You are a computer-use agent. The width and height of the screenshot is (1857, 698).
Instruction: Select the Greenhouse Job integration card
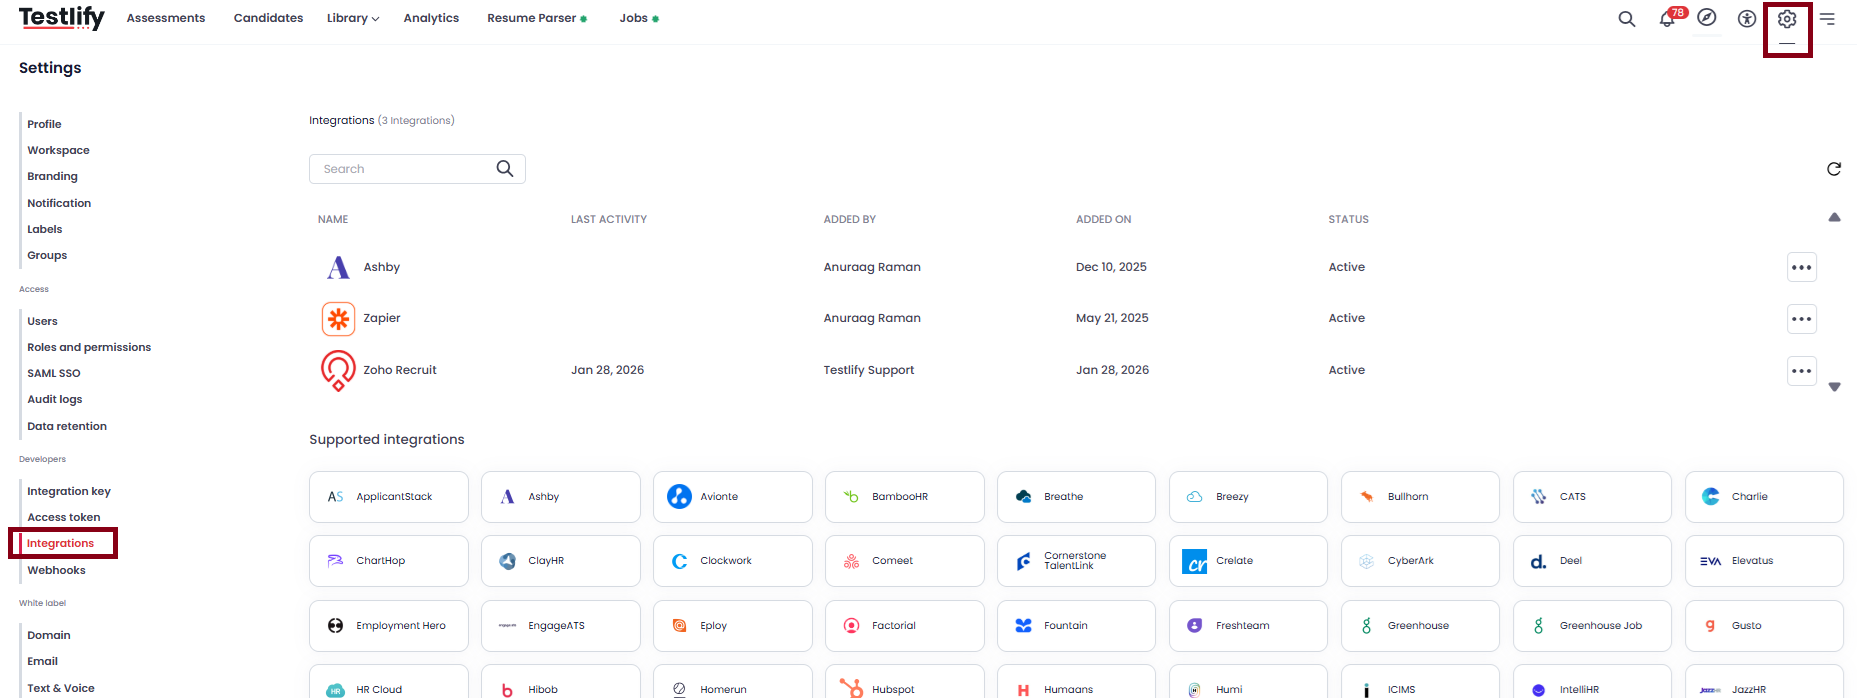click(1592, 626)
